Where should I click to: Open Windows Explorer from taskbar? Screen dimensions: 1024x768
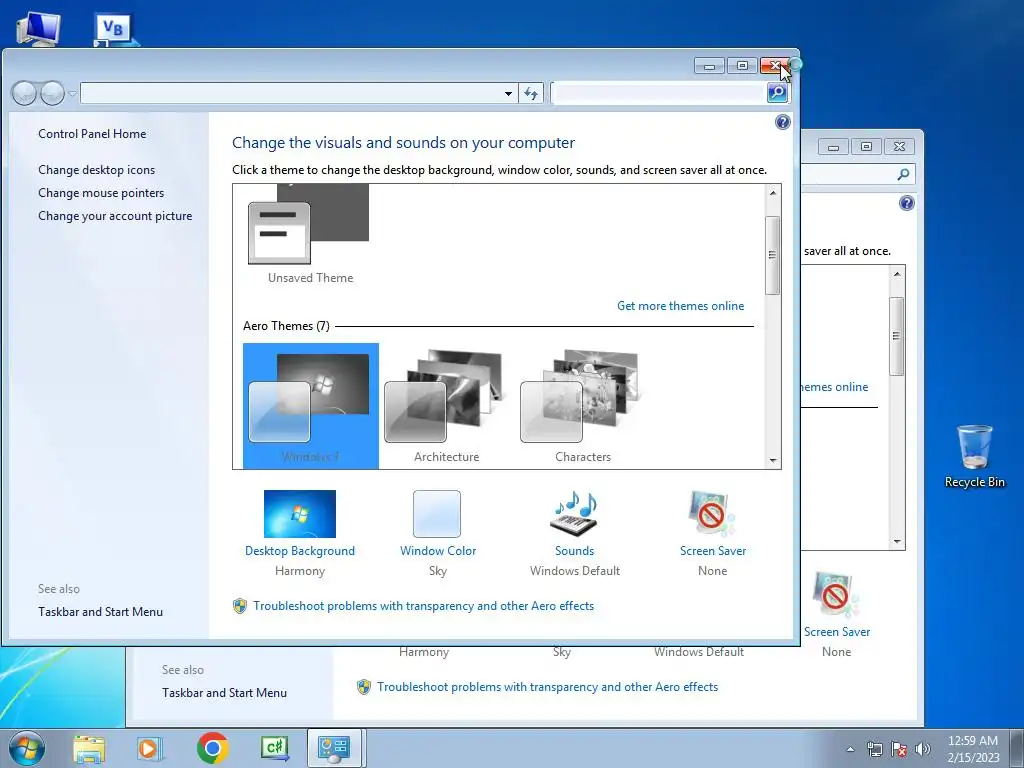(89, 748)
